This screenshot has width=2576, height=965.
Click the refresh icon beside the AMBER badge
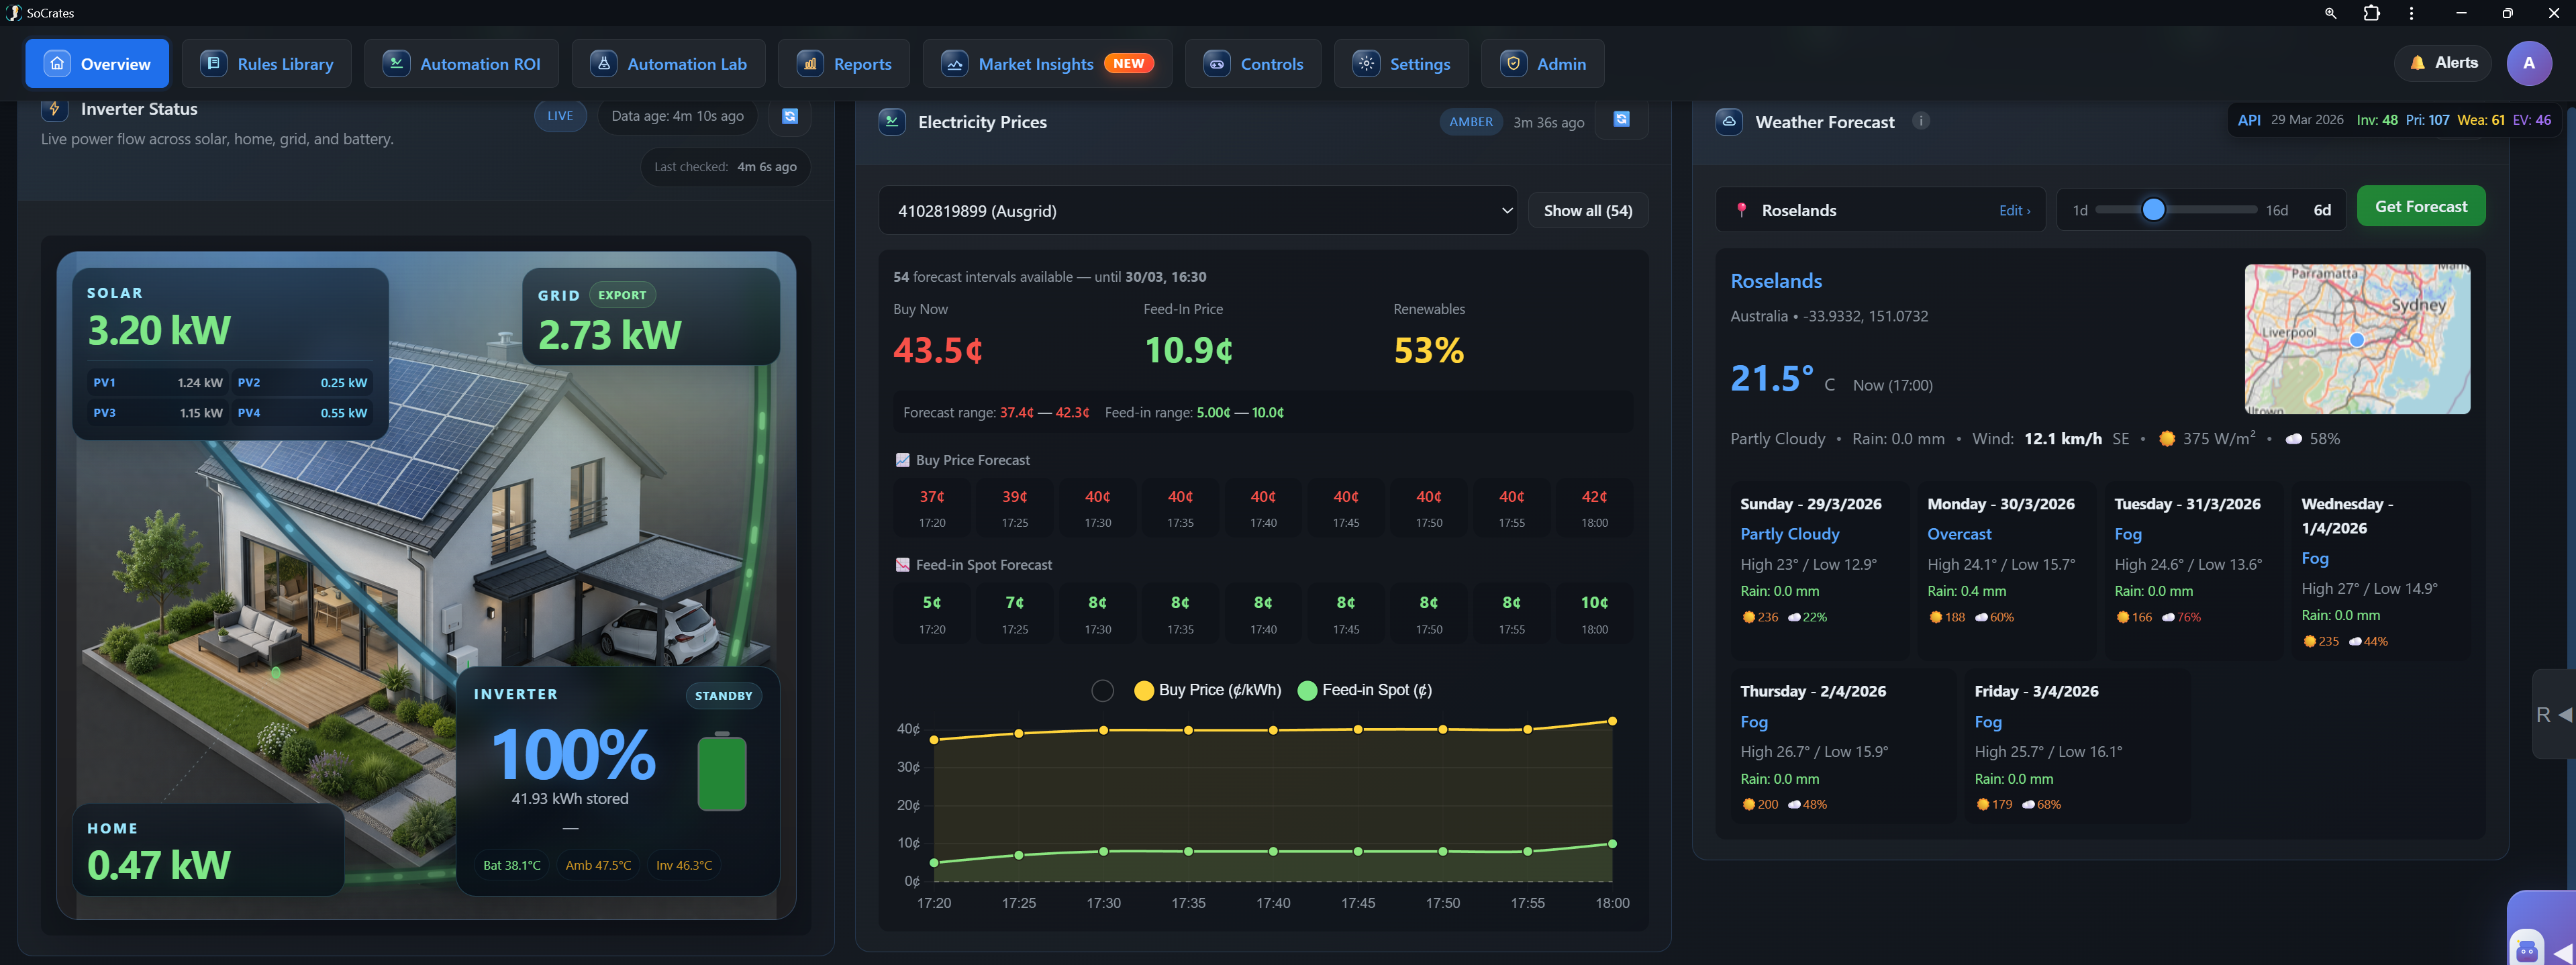[x=1621, y=120]
